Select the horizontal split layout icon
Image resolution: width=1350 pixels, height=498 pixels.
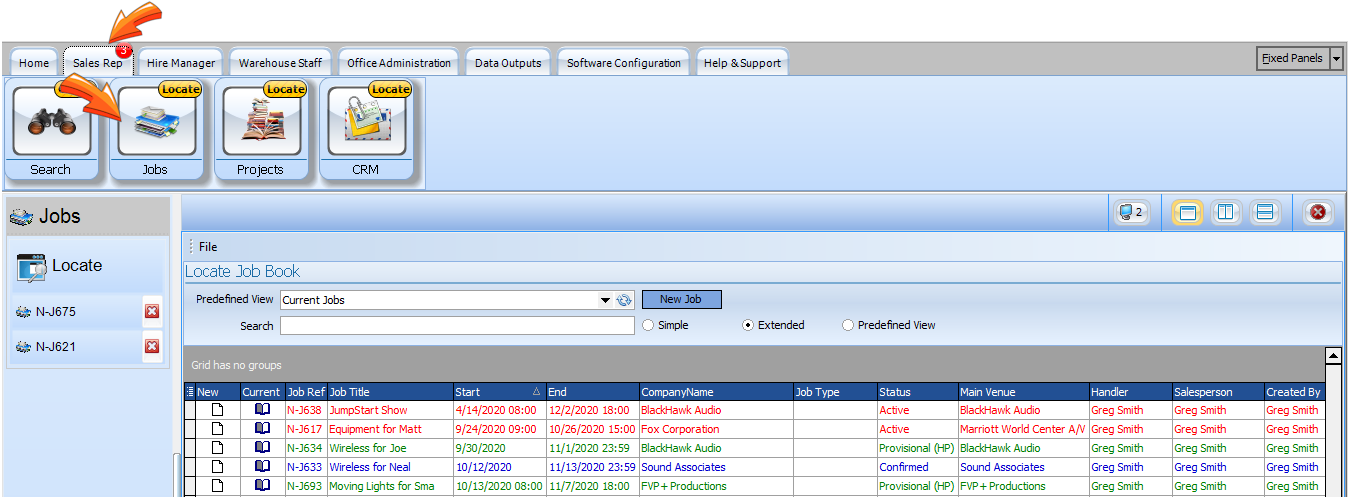coord(1265,212)
